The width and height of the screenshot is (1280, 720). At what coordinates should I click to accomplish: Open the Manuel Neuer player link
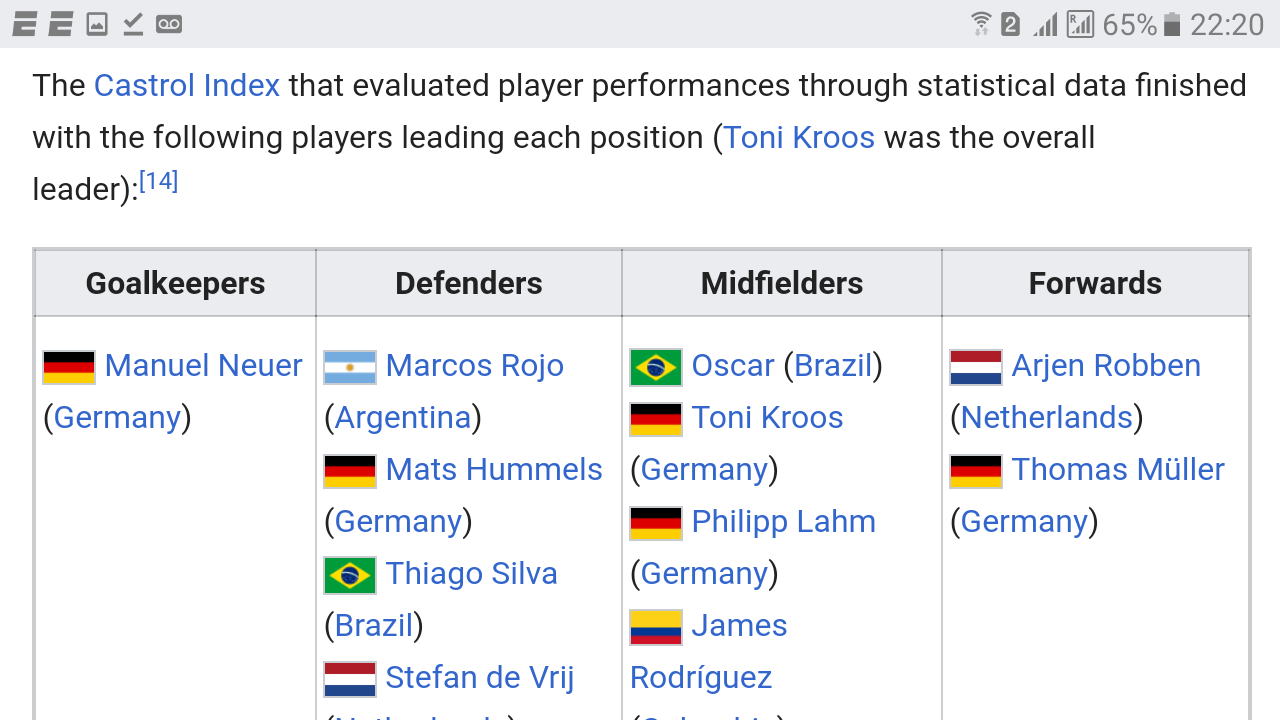click(203, 366)
